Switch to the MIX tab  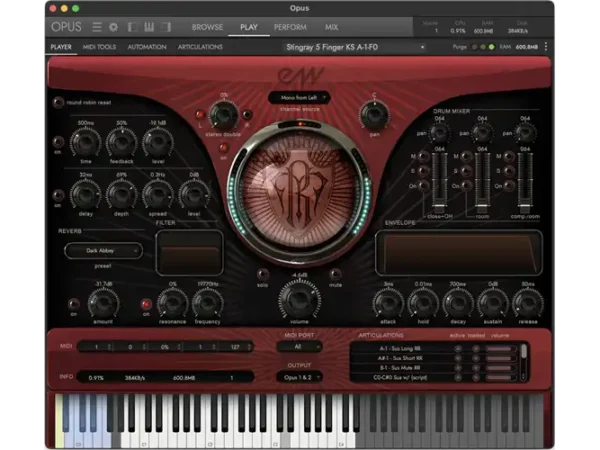[x=331, y=27]
